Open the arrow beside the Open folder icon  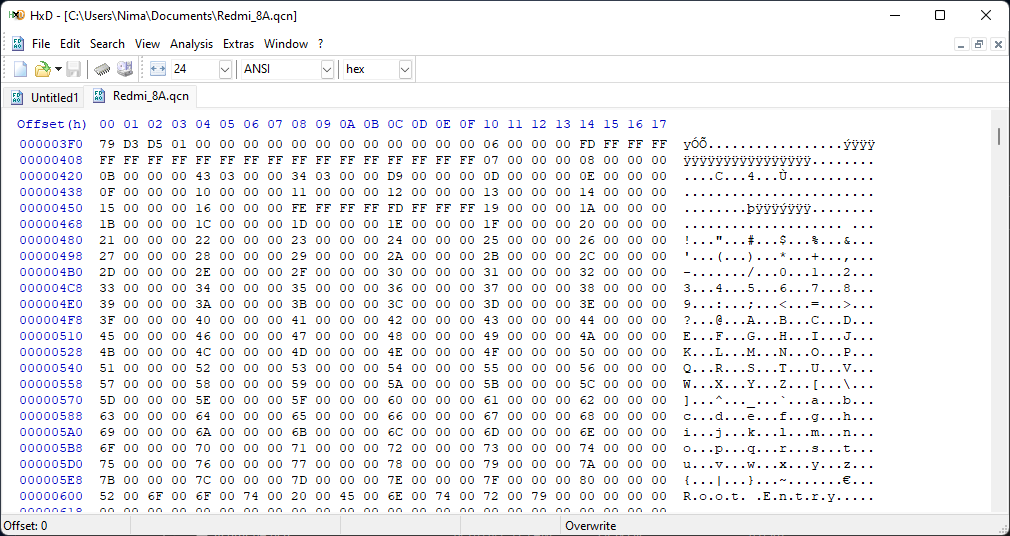58,69
